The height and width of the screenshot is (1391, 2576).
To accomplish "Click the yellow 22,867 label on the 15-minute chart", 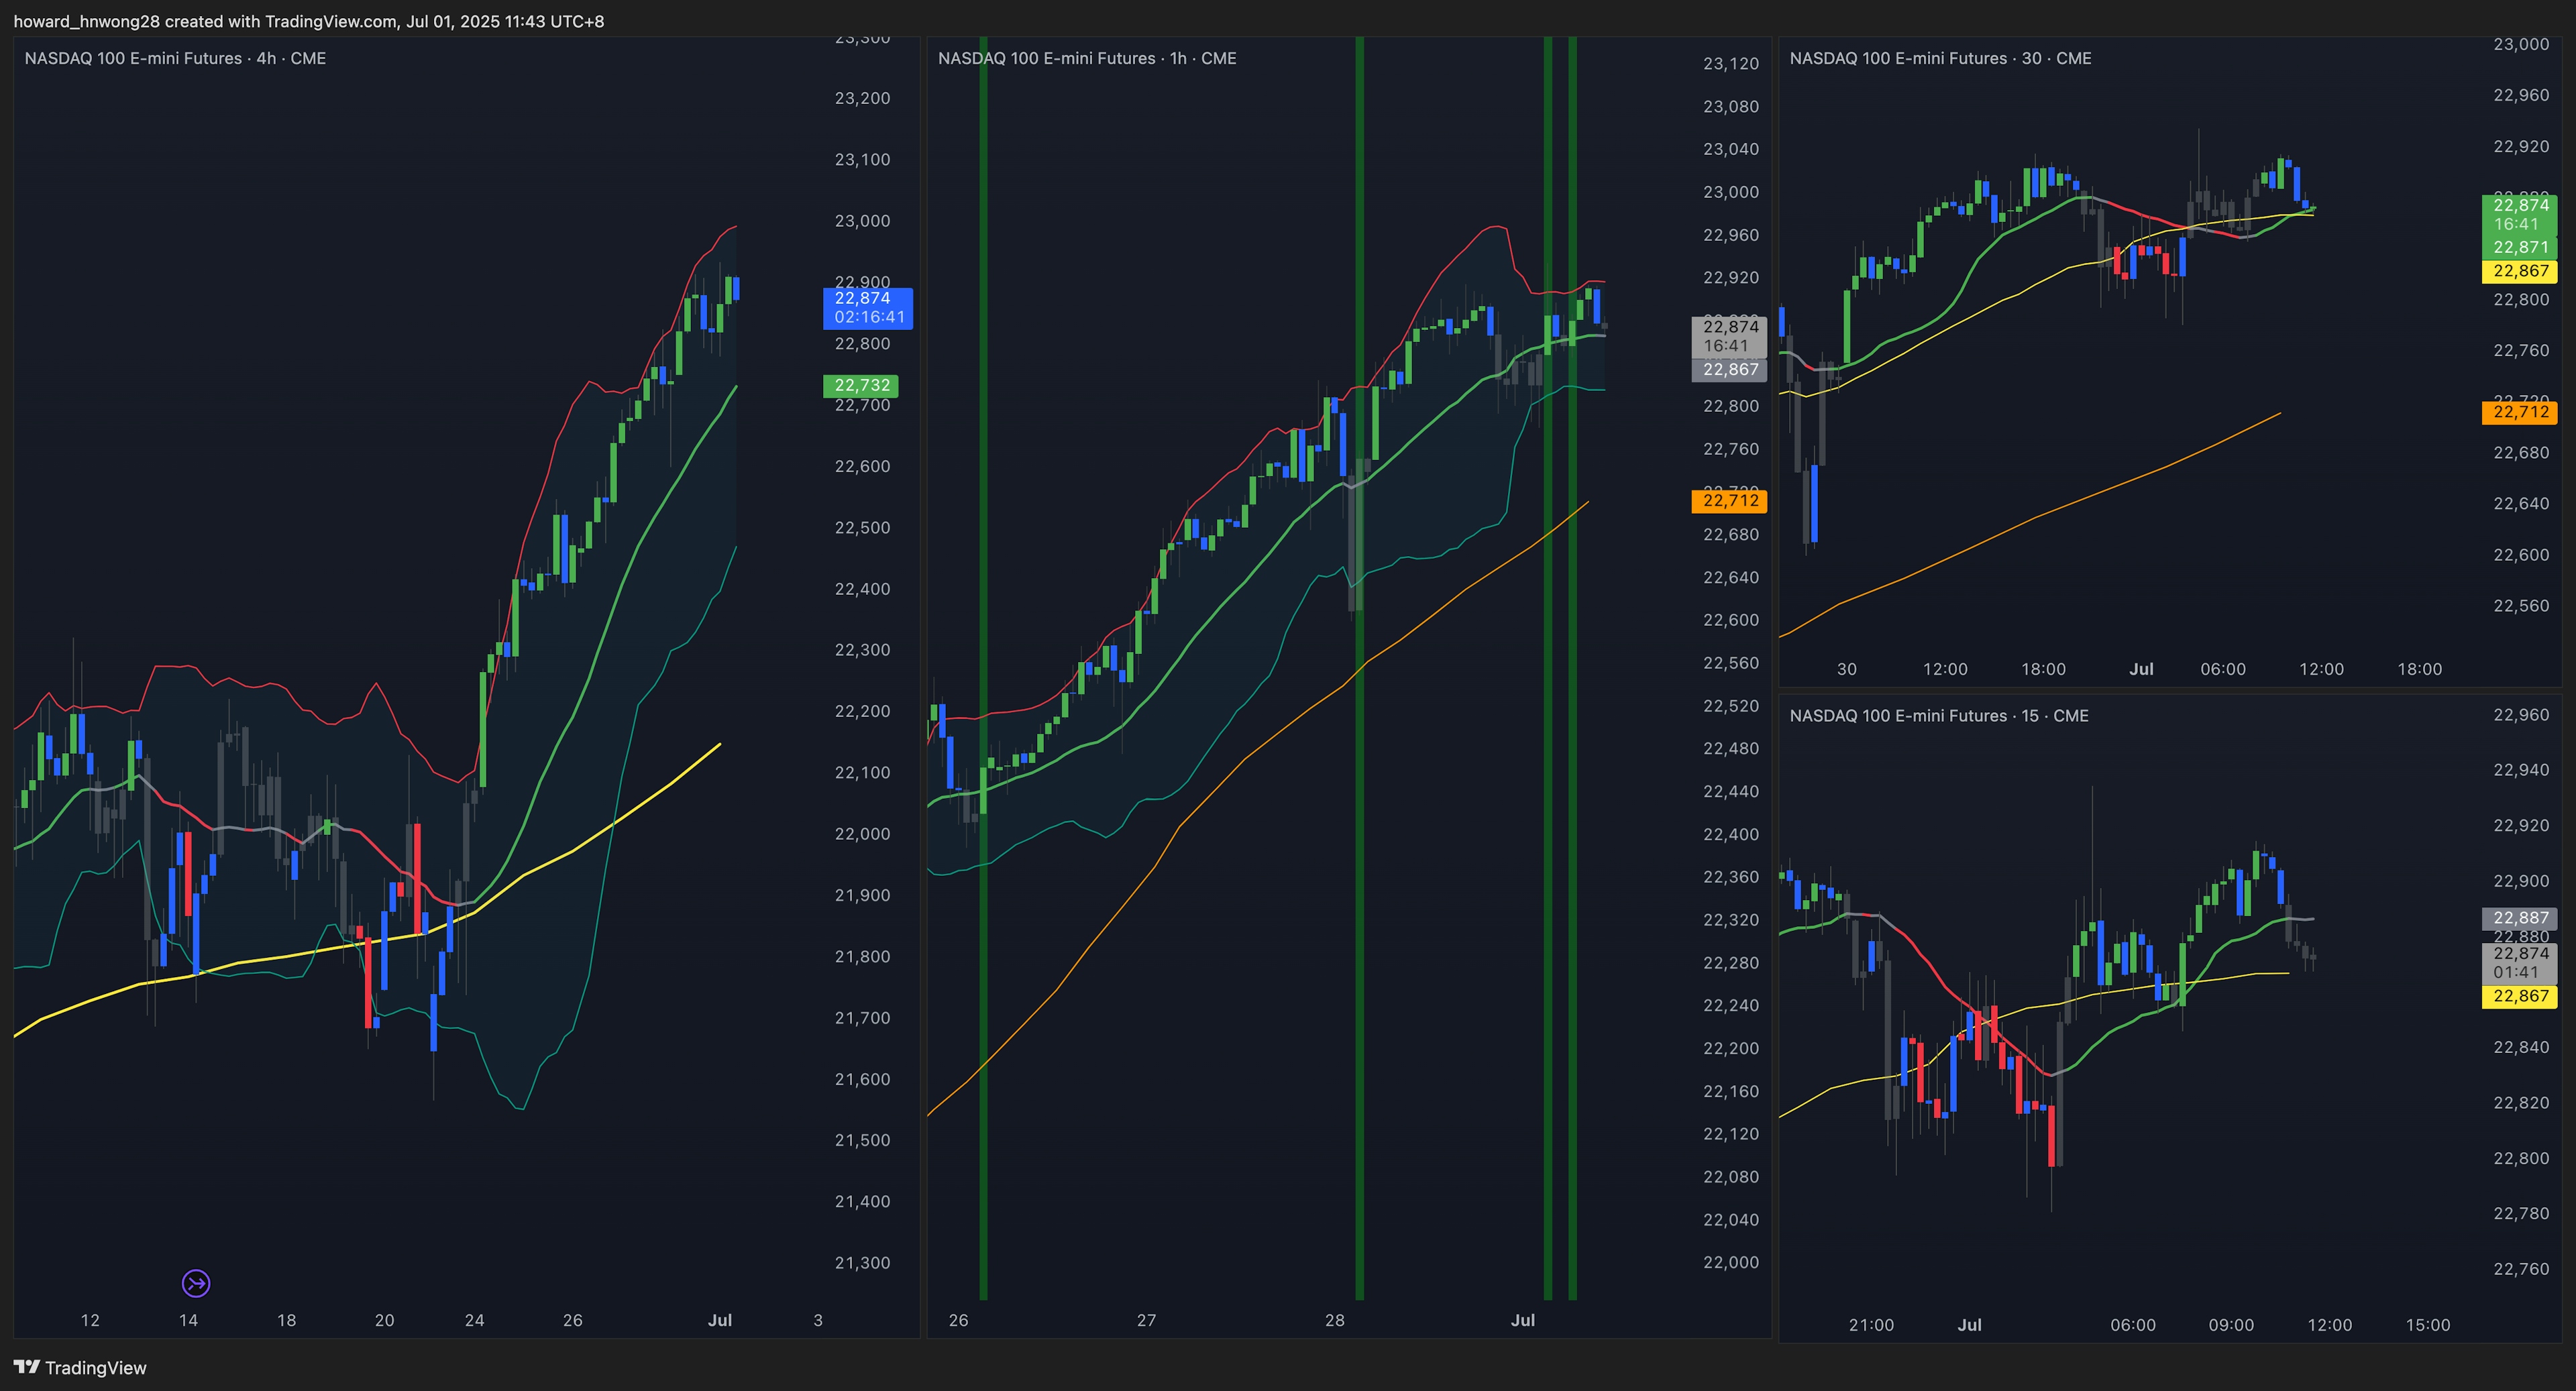I will pos(2519,996).
